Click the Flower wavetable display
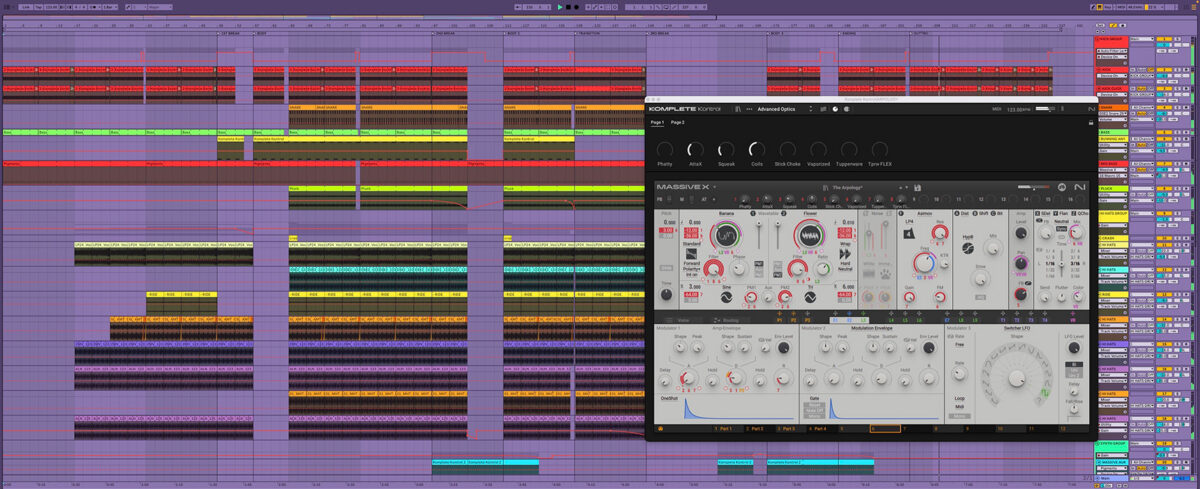Screen dimensions: 1200x489 [x=811, y=235]
